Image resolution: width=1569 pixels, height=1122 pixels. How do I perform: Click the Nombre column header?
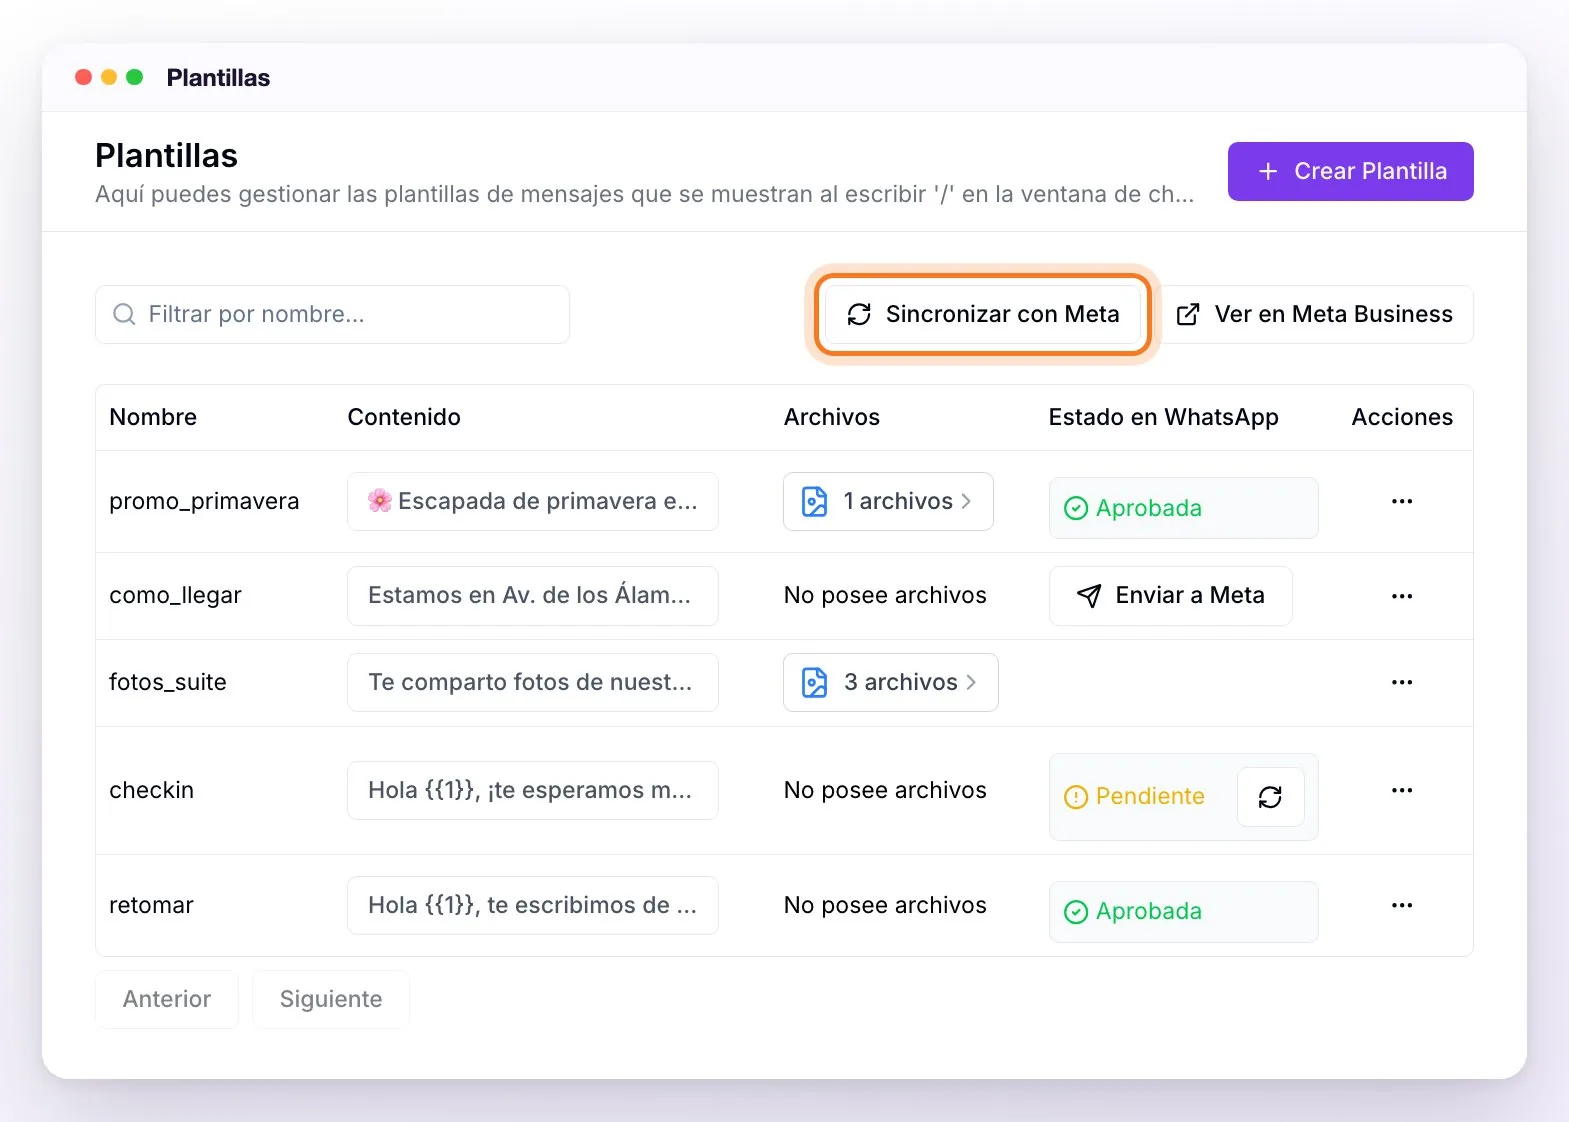coord(153,417)
